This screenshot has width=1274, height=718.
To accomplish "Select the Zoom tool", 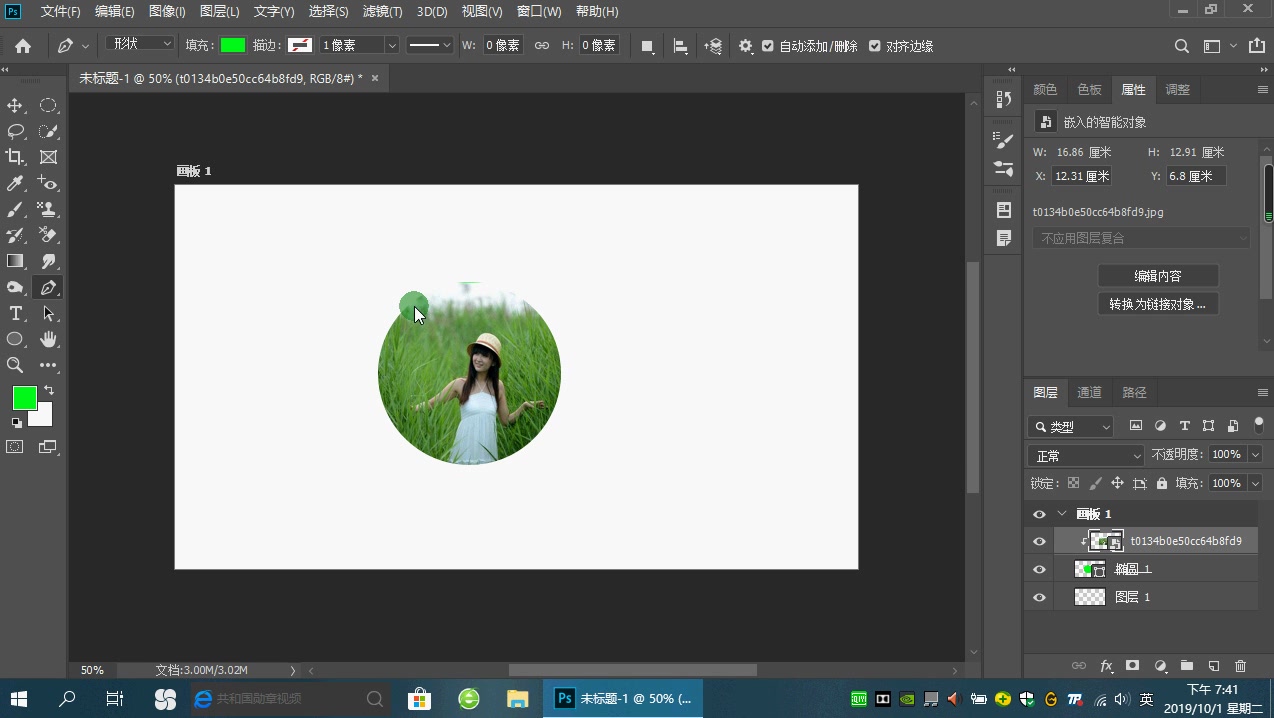I will (x=15, y=365).
